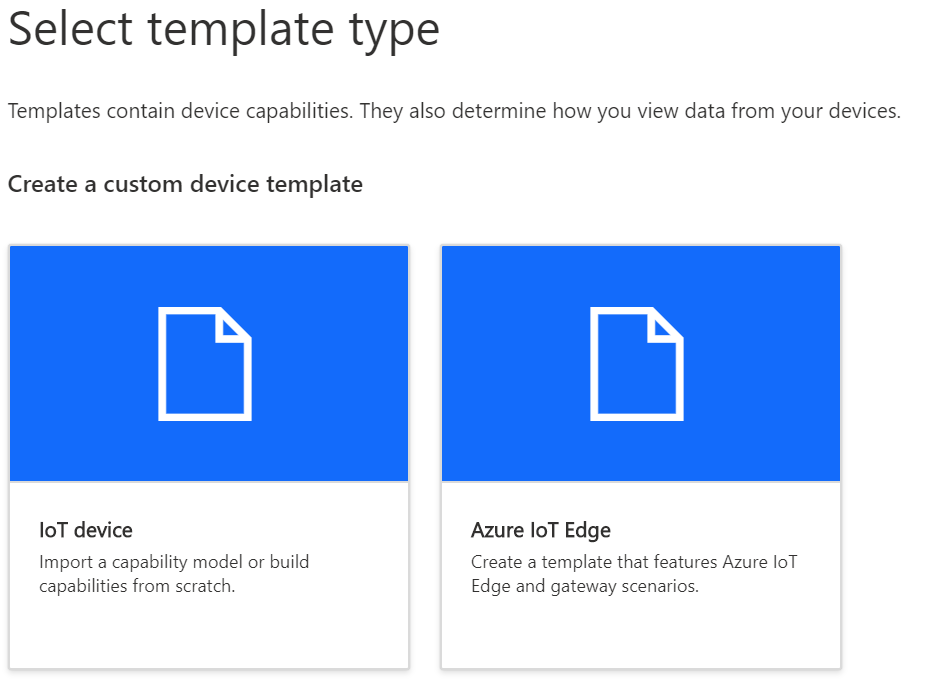The height and width of the screenshot is (694, 942).
Task: Click the Select template type heading
Action: [223, 30]
